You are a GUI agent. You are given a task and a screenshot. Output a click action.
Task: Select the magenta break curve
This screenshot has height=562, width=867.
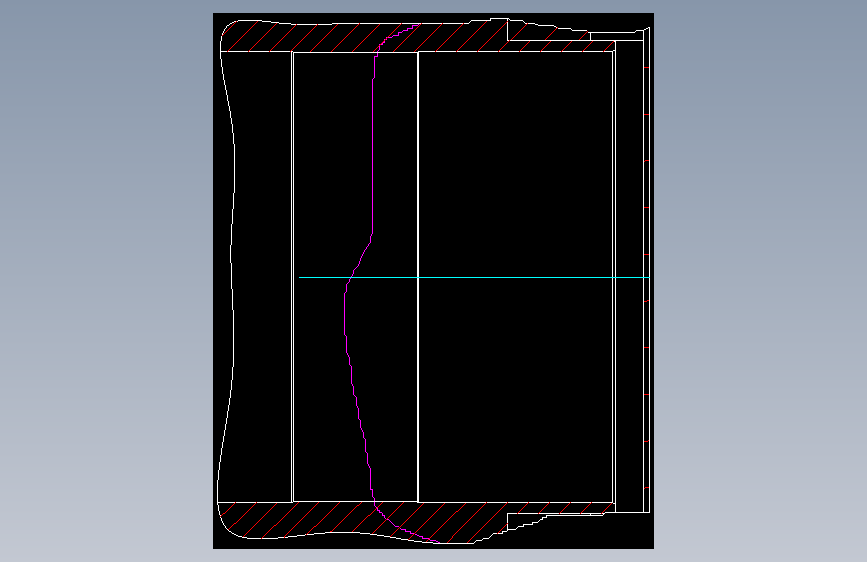click(x=373, y=166)
